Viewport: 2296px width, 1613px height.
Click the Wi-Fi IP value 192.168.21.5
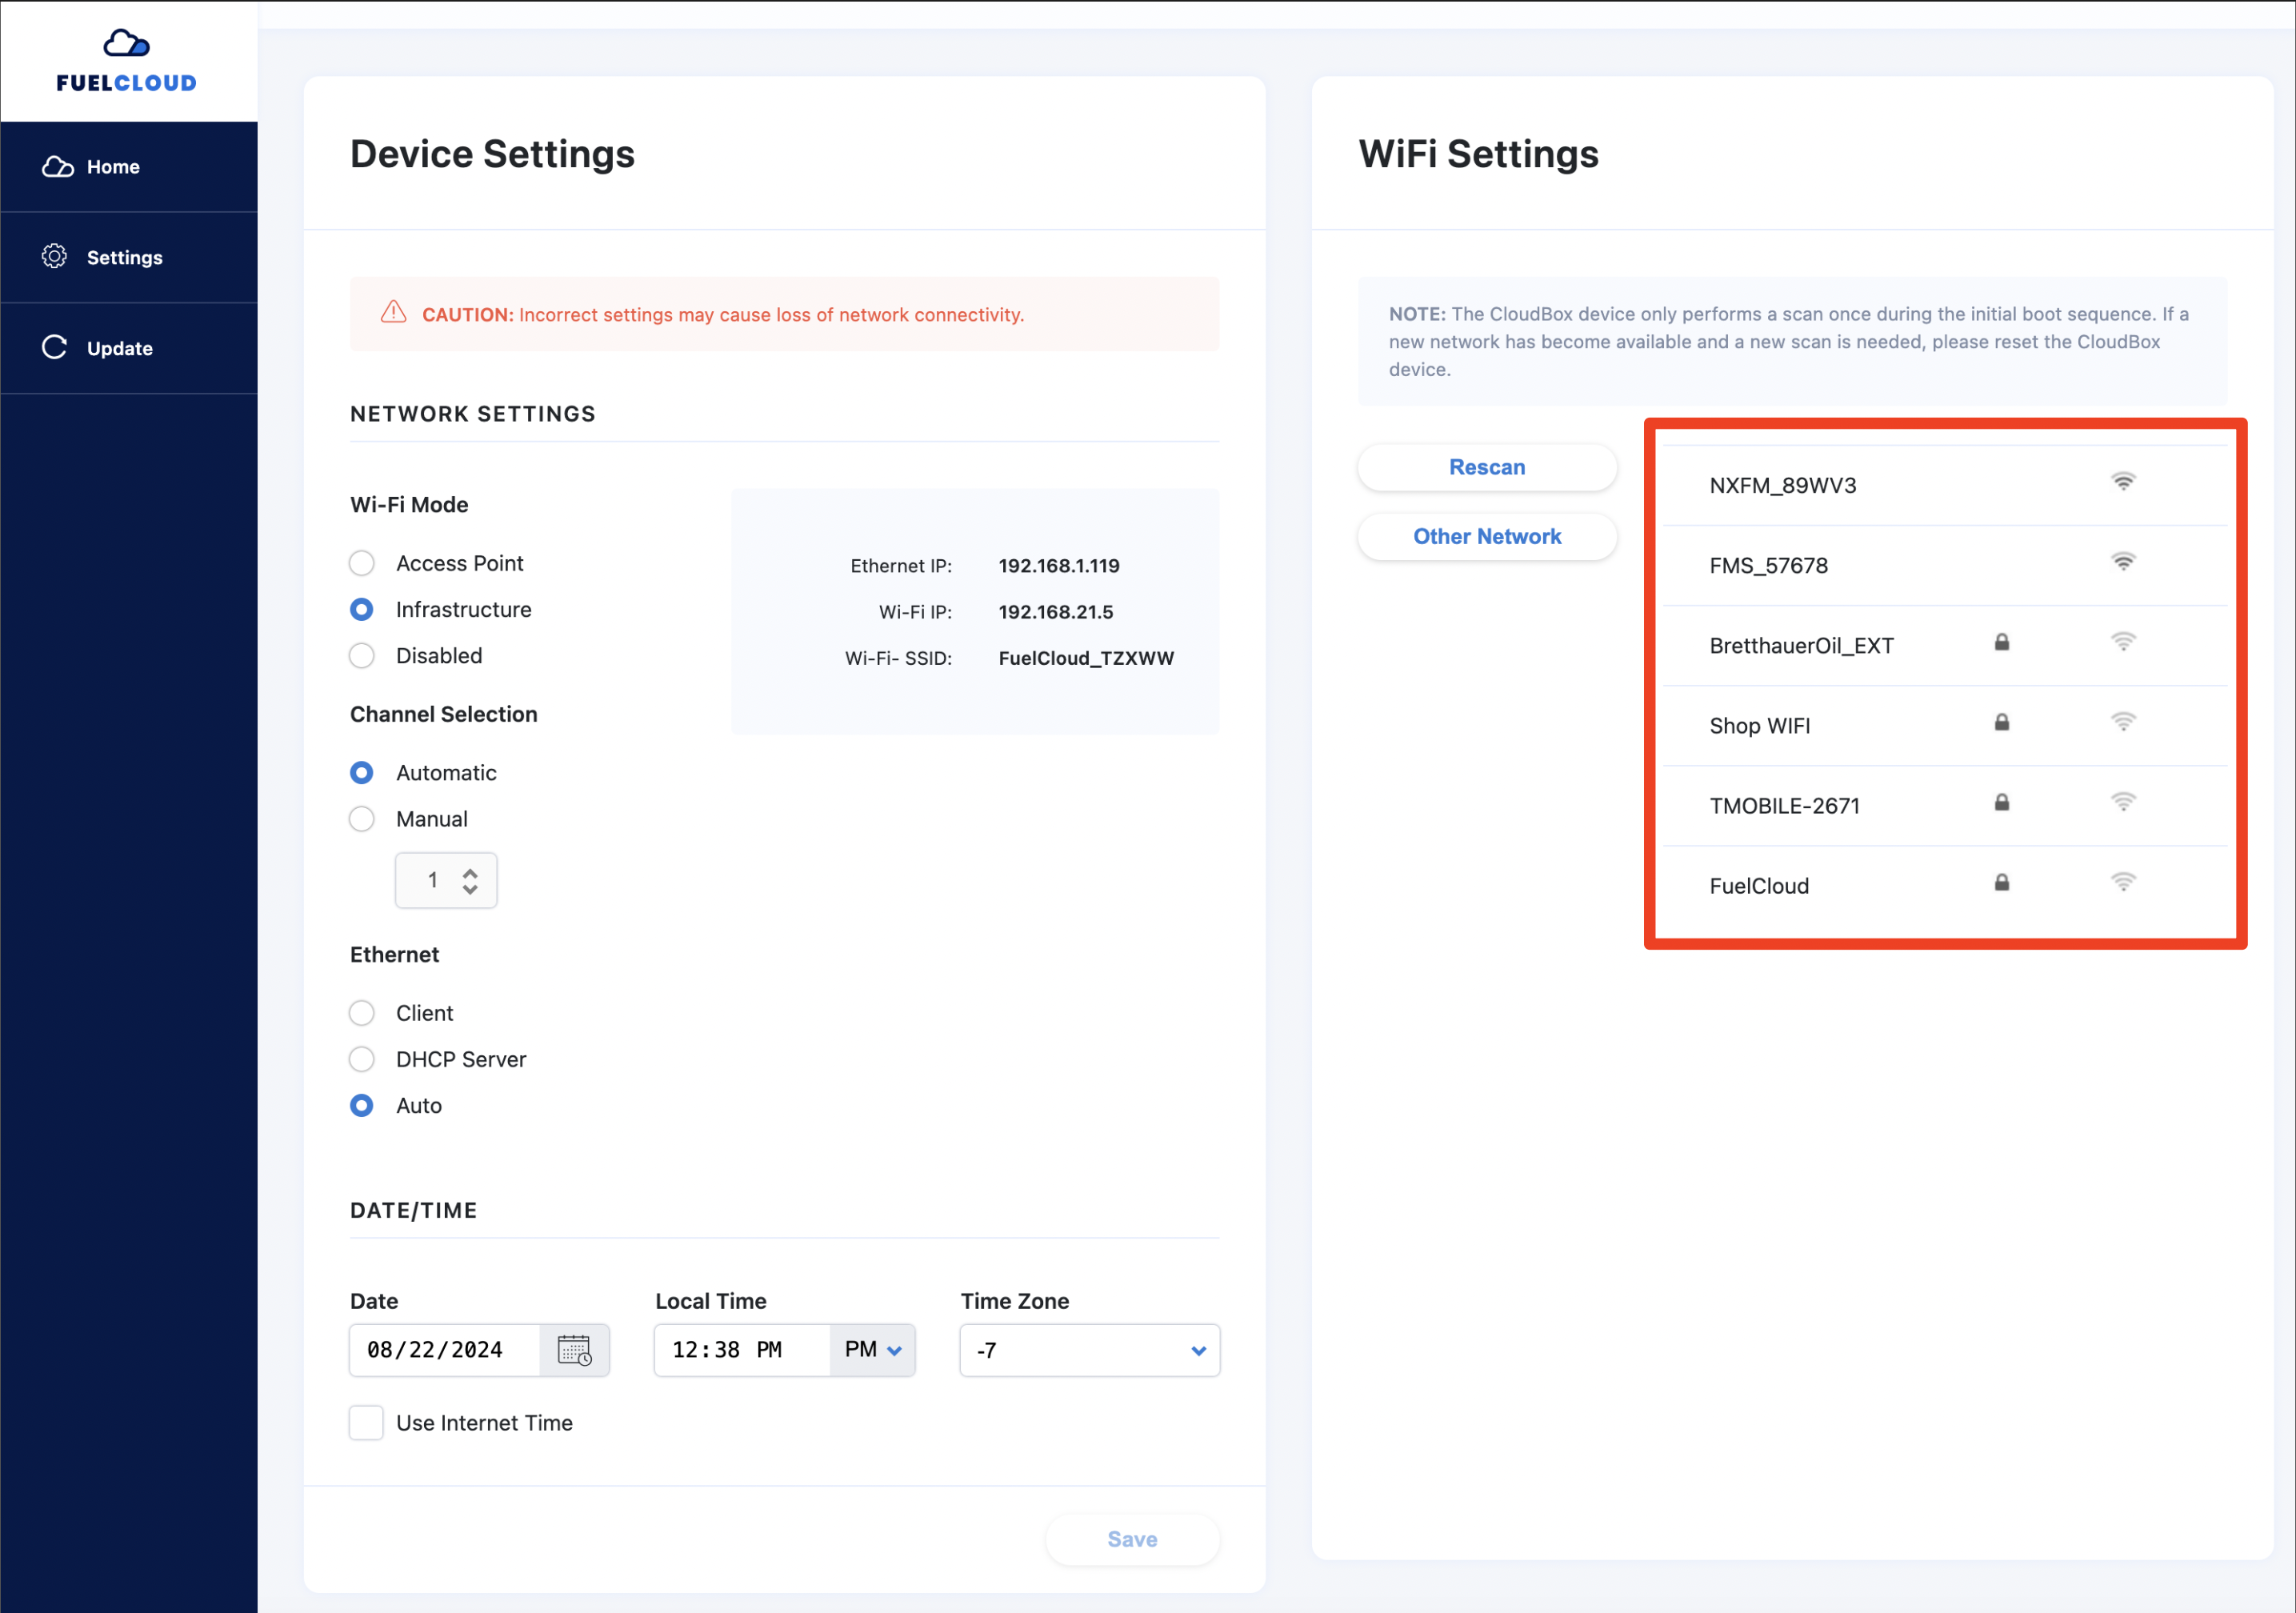pyautogui.click(x=1056, y=612)
